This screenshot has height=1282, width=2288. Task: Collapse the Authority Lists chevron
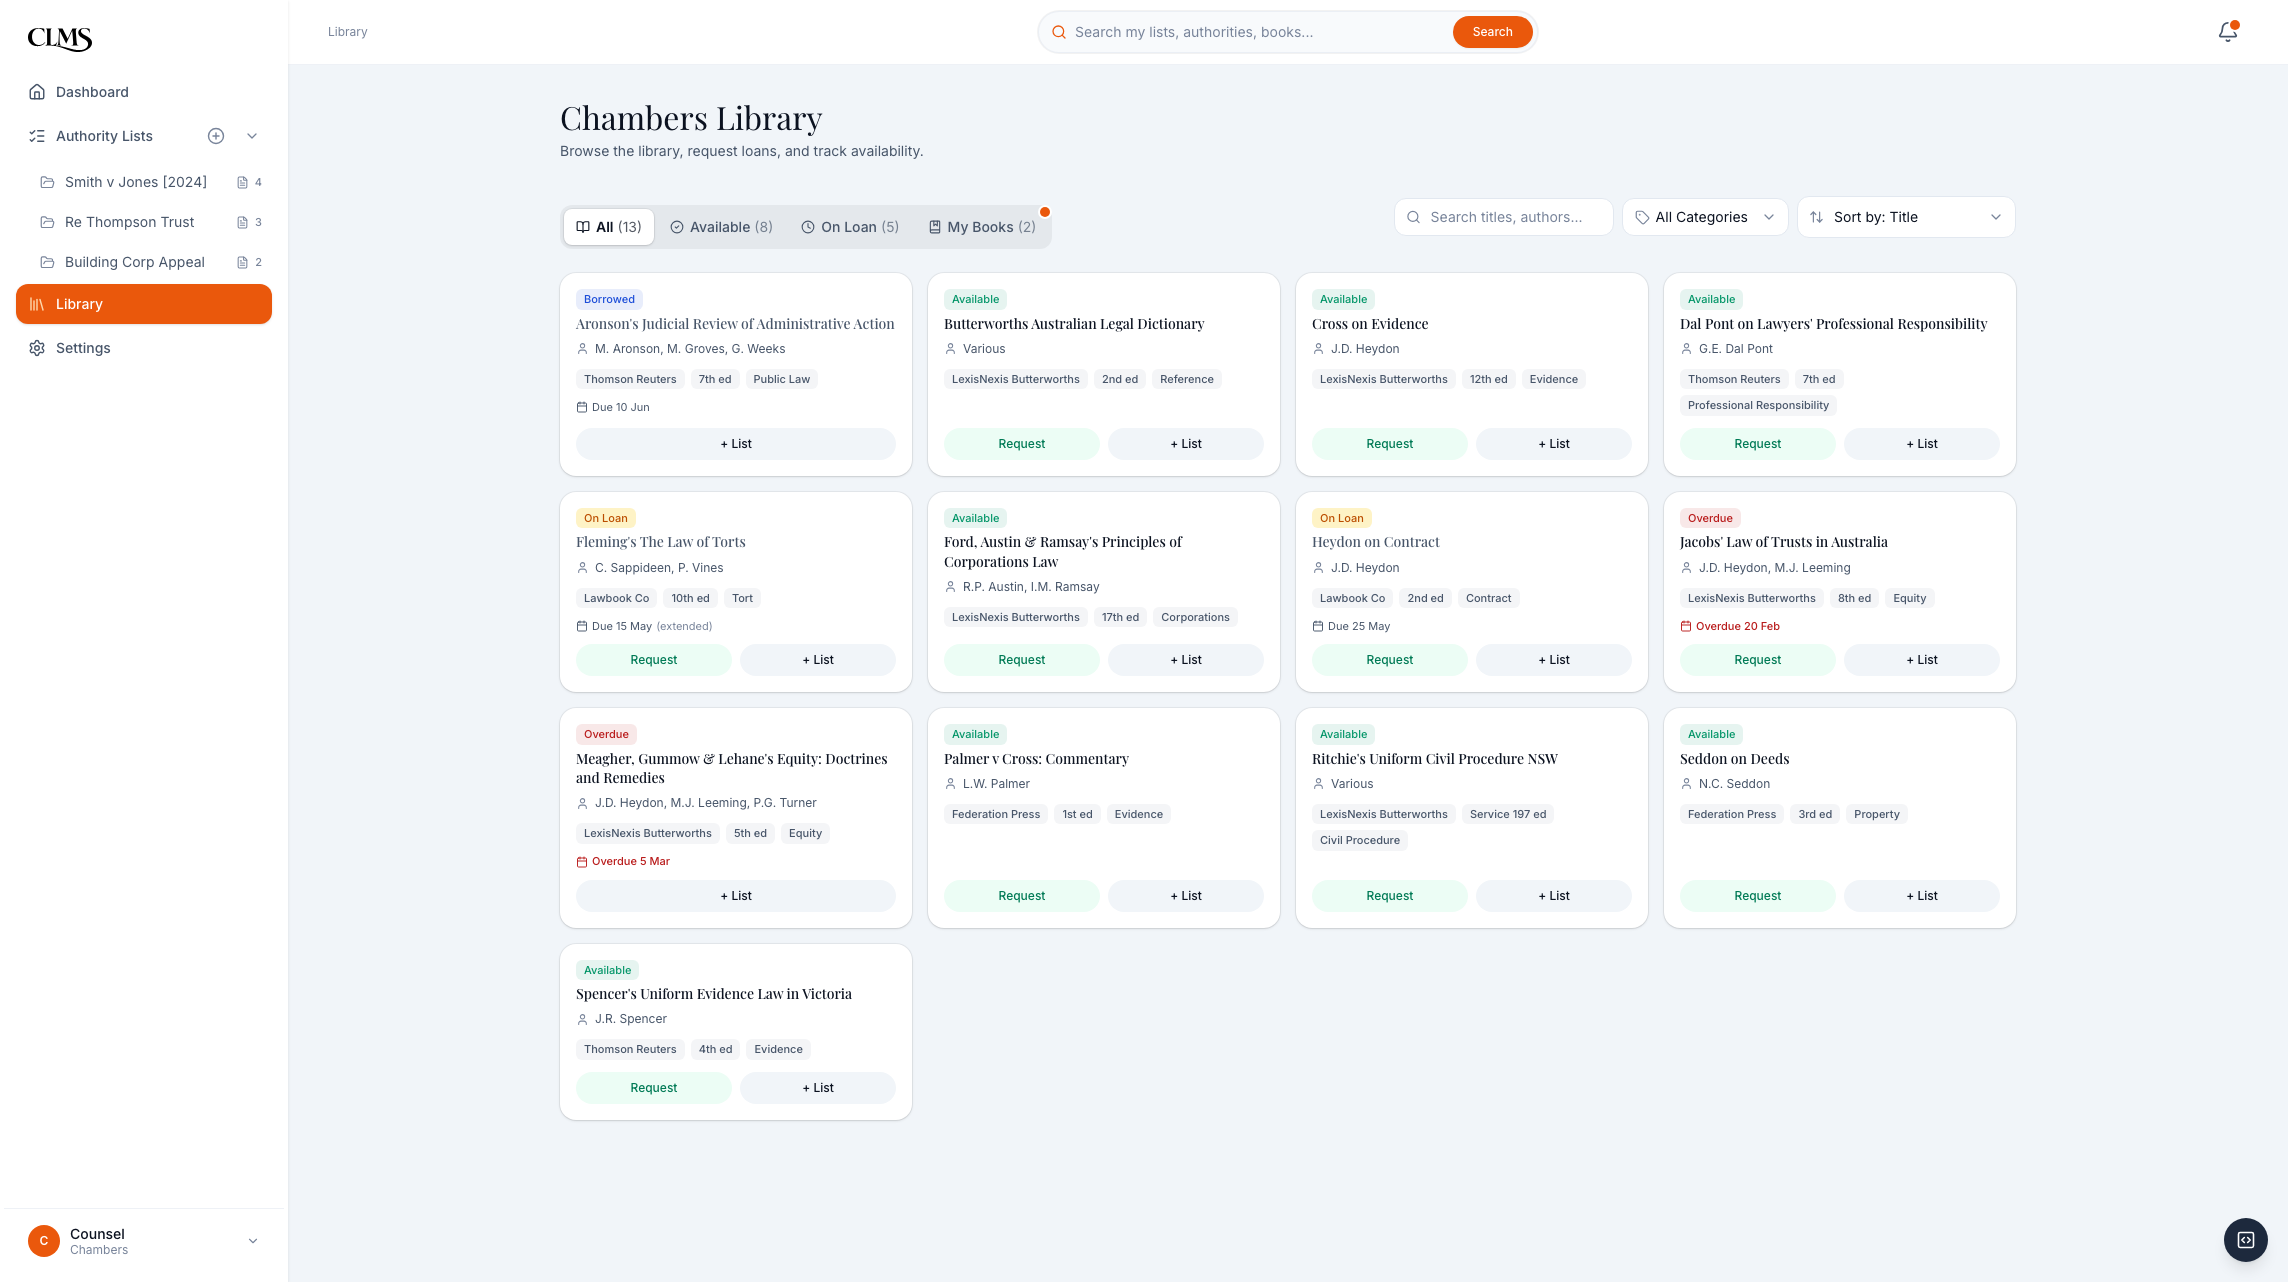pyautogui.click(x=252, y=136)
